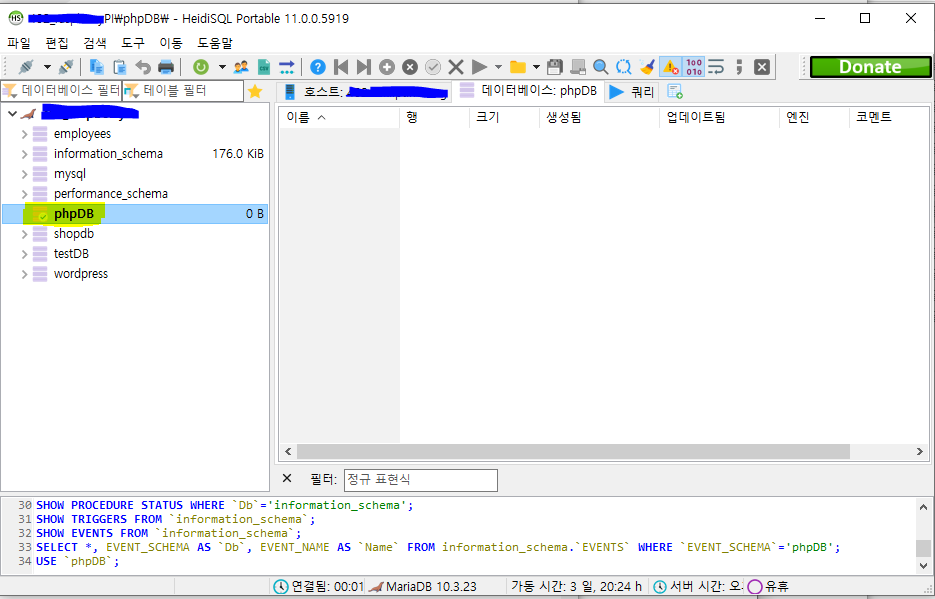The width and height of the screenshot is (935, 599).
Task: Click the save snippet disk icon
Action: (578, 67)
